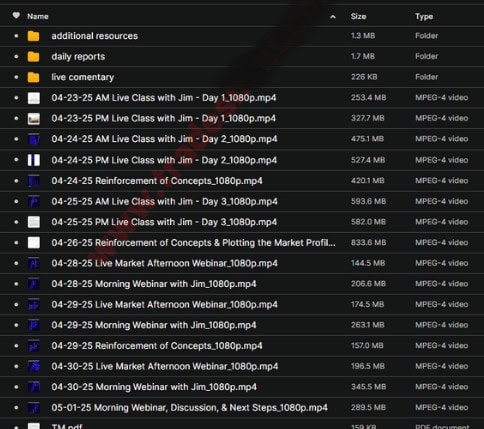Select icon of 04-26-25 Reinforcement & Plotting video

click(34, 243)
